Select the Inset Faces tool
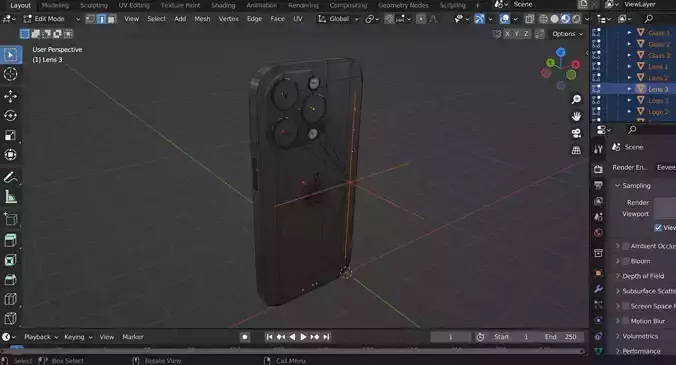Image resolution: width=676 pixels, height=365 pixels. tap(11, 260)
